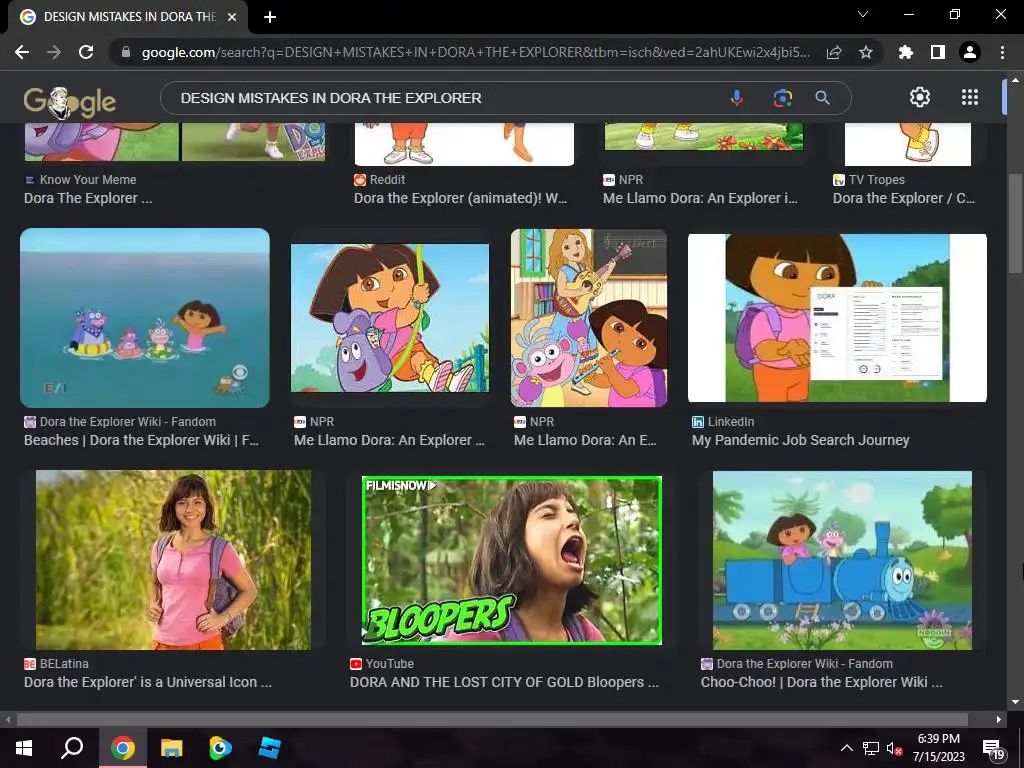Screen dimensions: 1024x768
Task: Open Google quick settings gear
Action: [920, 97]
